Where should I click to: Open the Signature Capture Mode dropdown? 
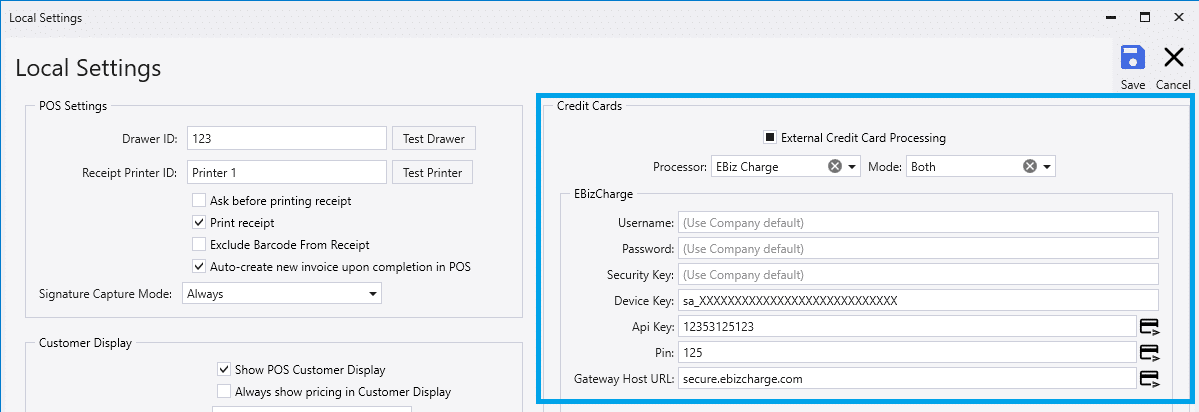pyautogui.click(x=281, y=293)
